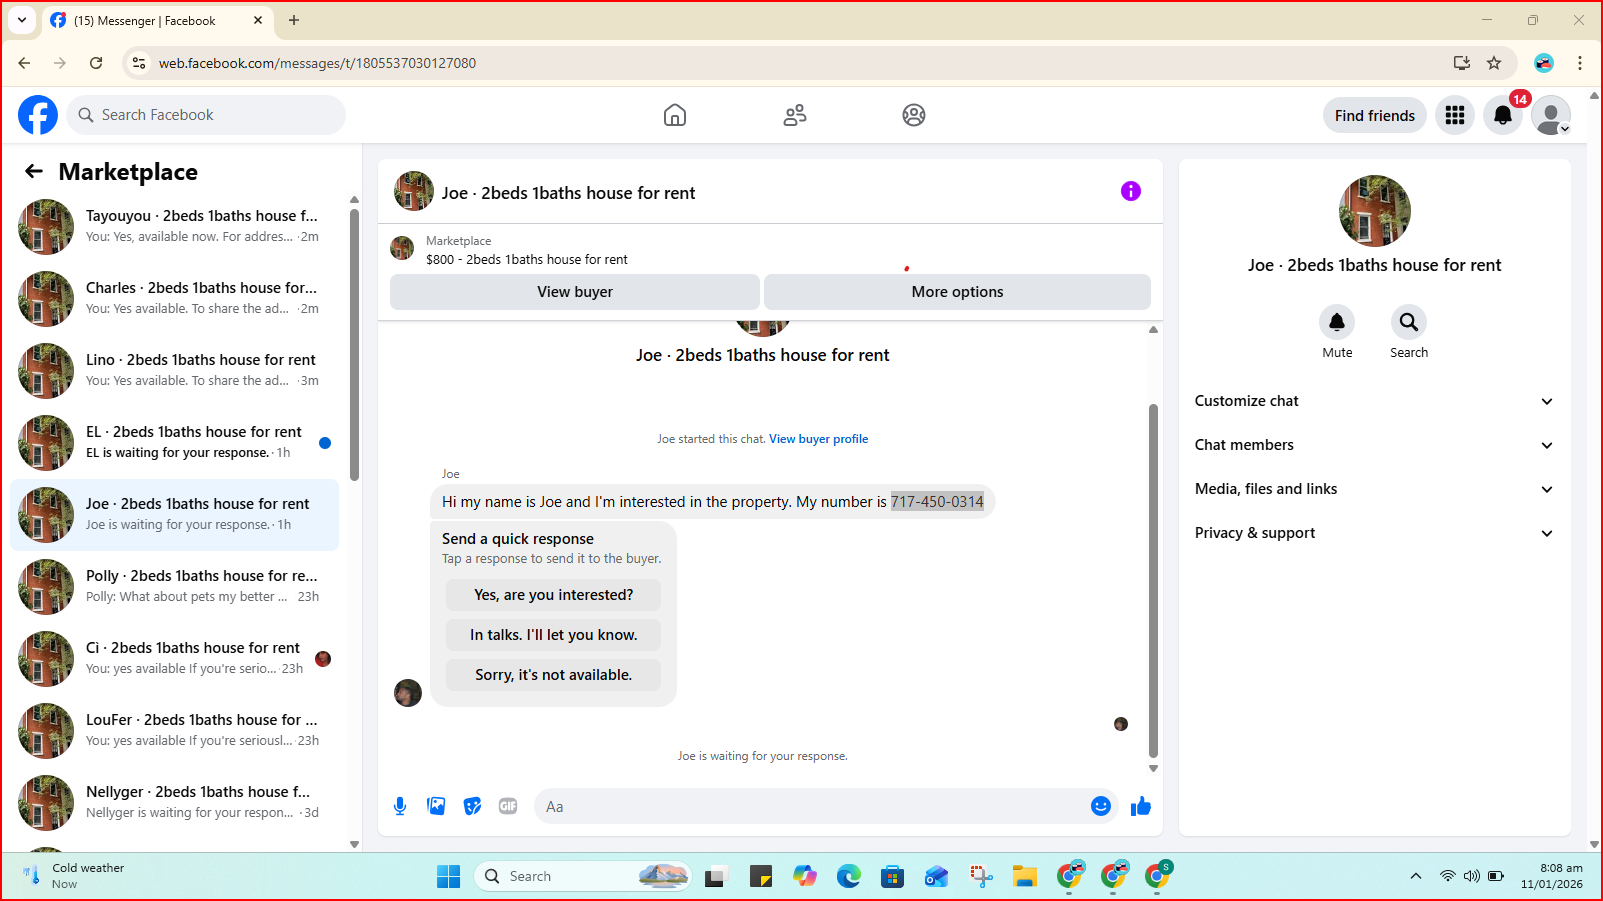Screen dimensions: 1603x901
Task: Send quick response 'In talks. I'll let you know.'
Action: click(x=553, y=635)
